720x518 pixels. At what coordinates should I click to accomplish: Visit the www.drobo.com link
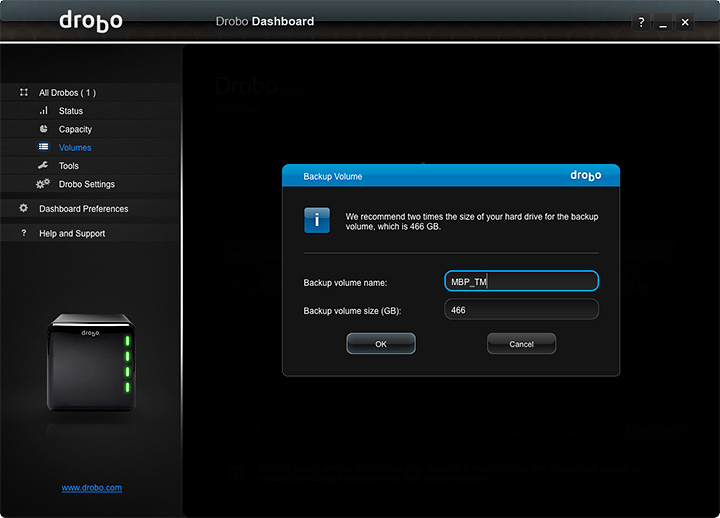[x=92, y=488]
